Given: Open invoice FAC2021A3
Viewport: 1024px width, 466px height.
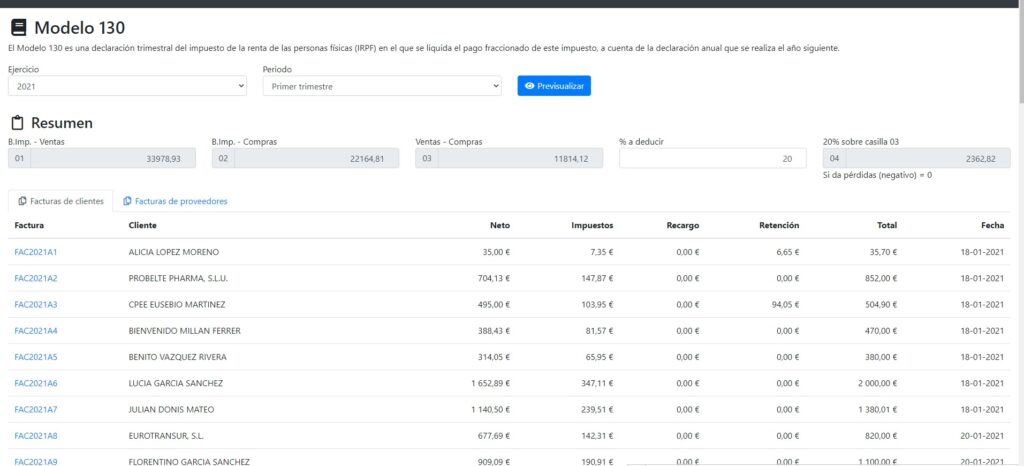Looking at the screenshot, I should [36, 304].
